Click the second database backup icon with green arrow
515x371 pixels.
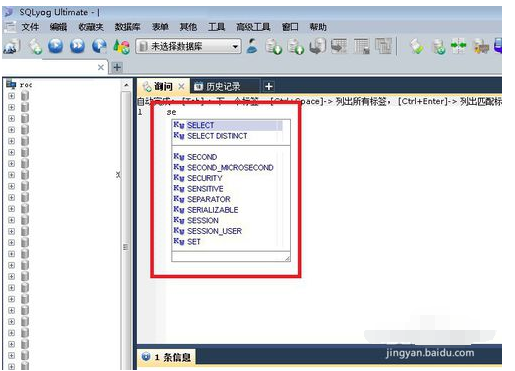[x=295, y=46]
